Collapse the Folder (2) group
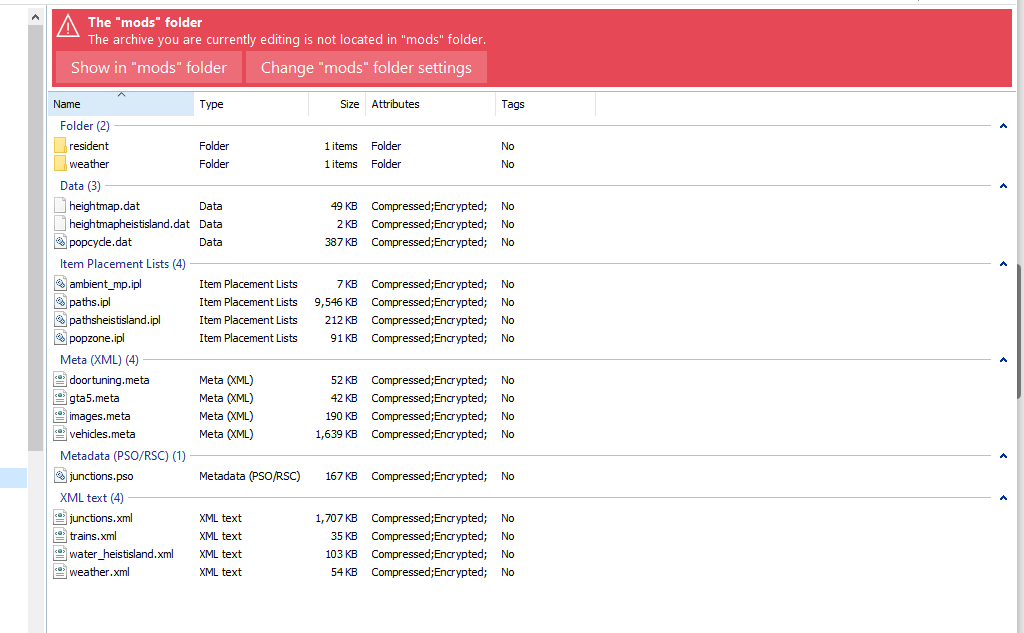The width and height of the screenshot is (1024, 633). tap(1002, 126)
